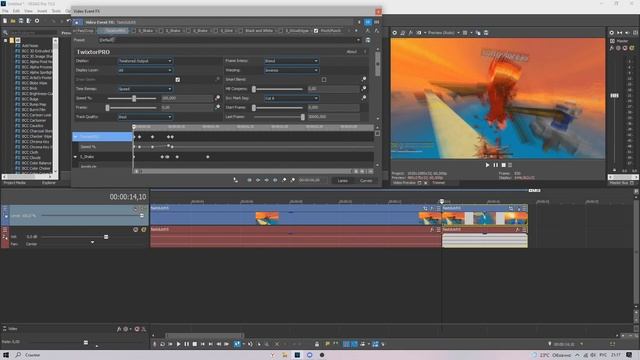Image resolution: width=640 pixels, height=360 pixels.
Task: Toggle the first S_Shake effect checkbox
Action: pyautogui.click(x=133, y=31)
